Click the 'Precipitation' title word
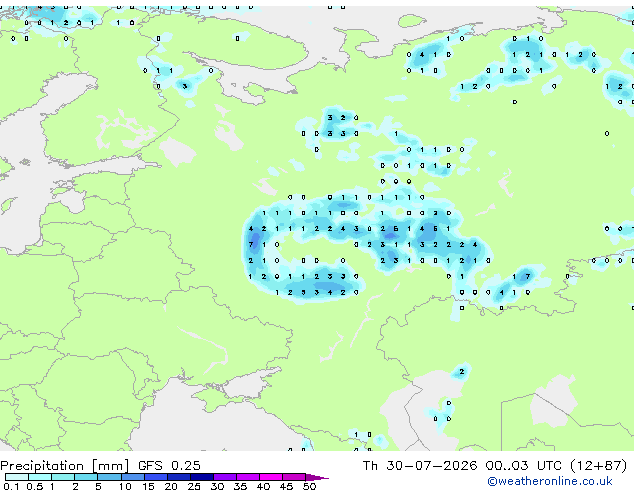This screenshot has height=490, width=634. coord(42,466)
